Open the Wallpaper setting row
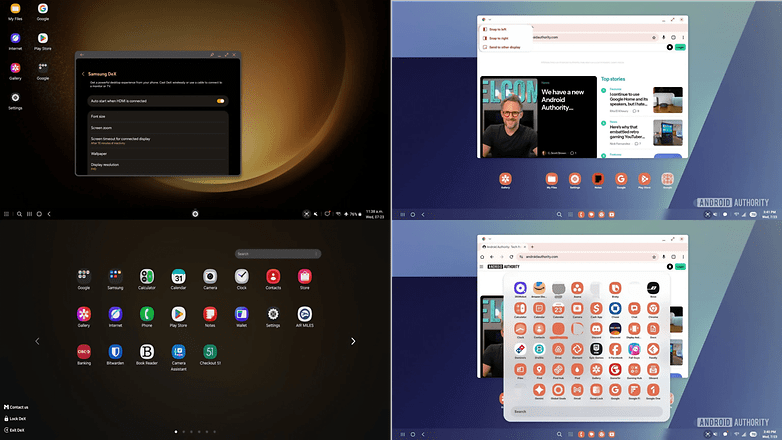782x440 pixels. [x=158, y=154]
